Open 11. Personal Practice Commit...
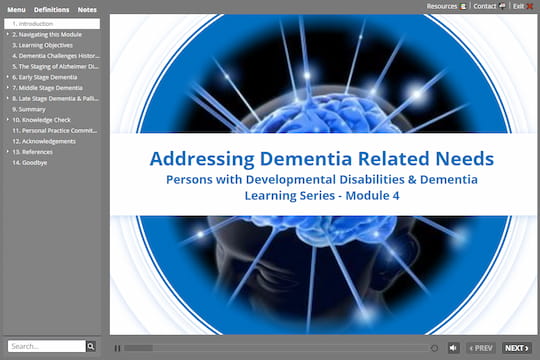Viewport: 540px width, 360px height. click(55, 131)
